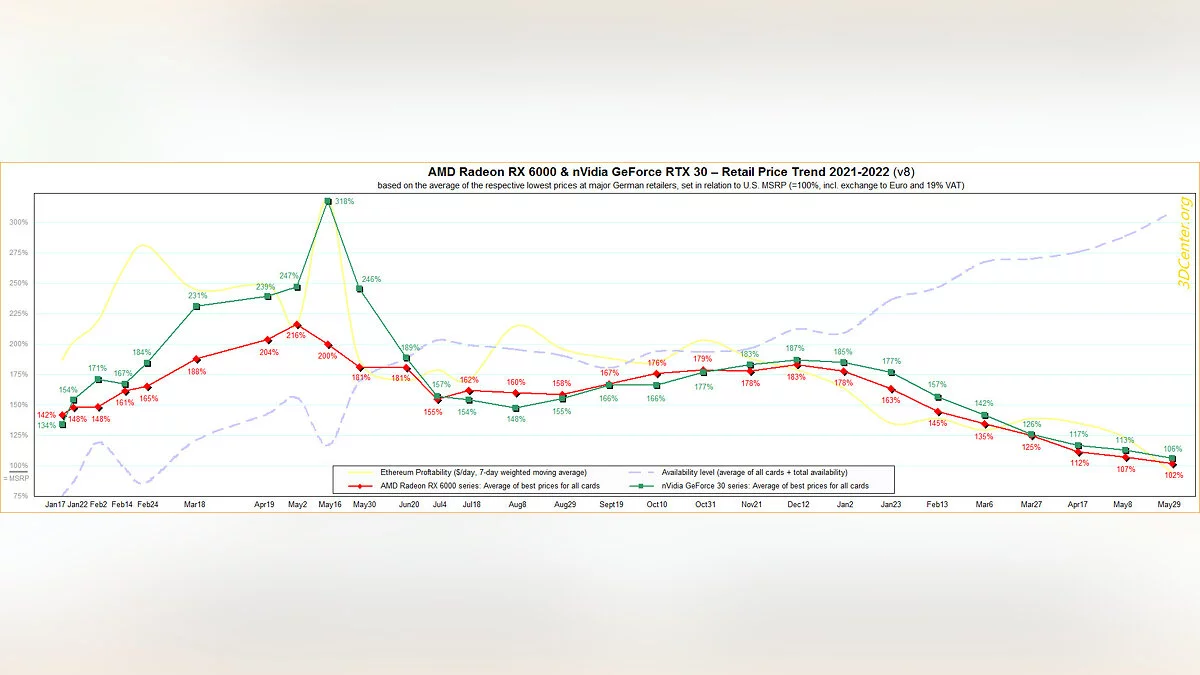Click the red 112% data label
Image resolution: width=1200 pixels, height=675 pixels.
click(x=1078, y=463)
